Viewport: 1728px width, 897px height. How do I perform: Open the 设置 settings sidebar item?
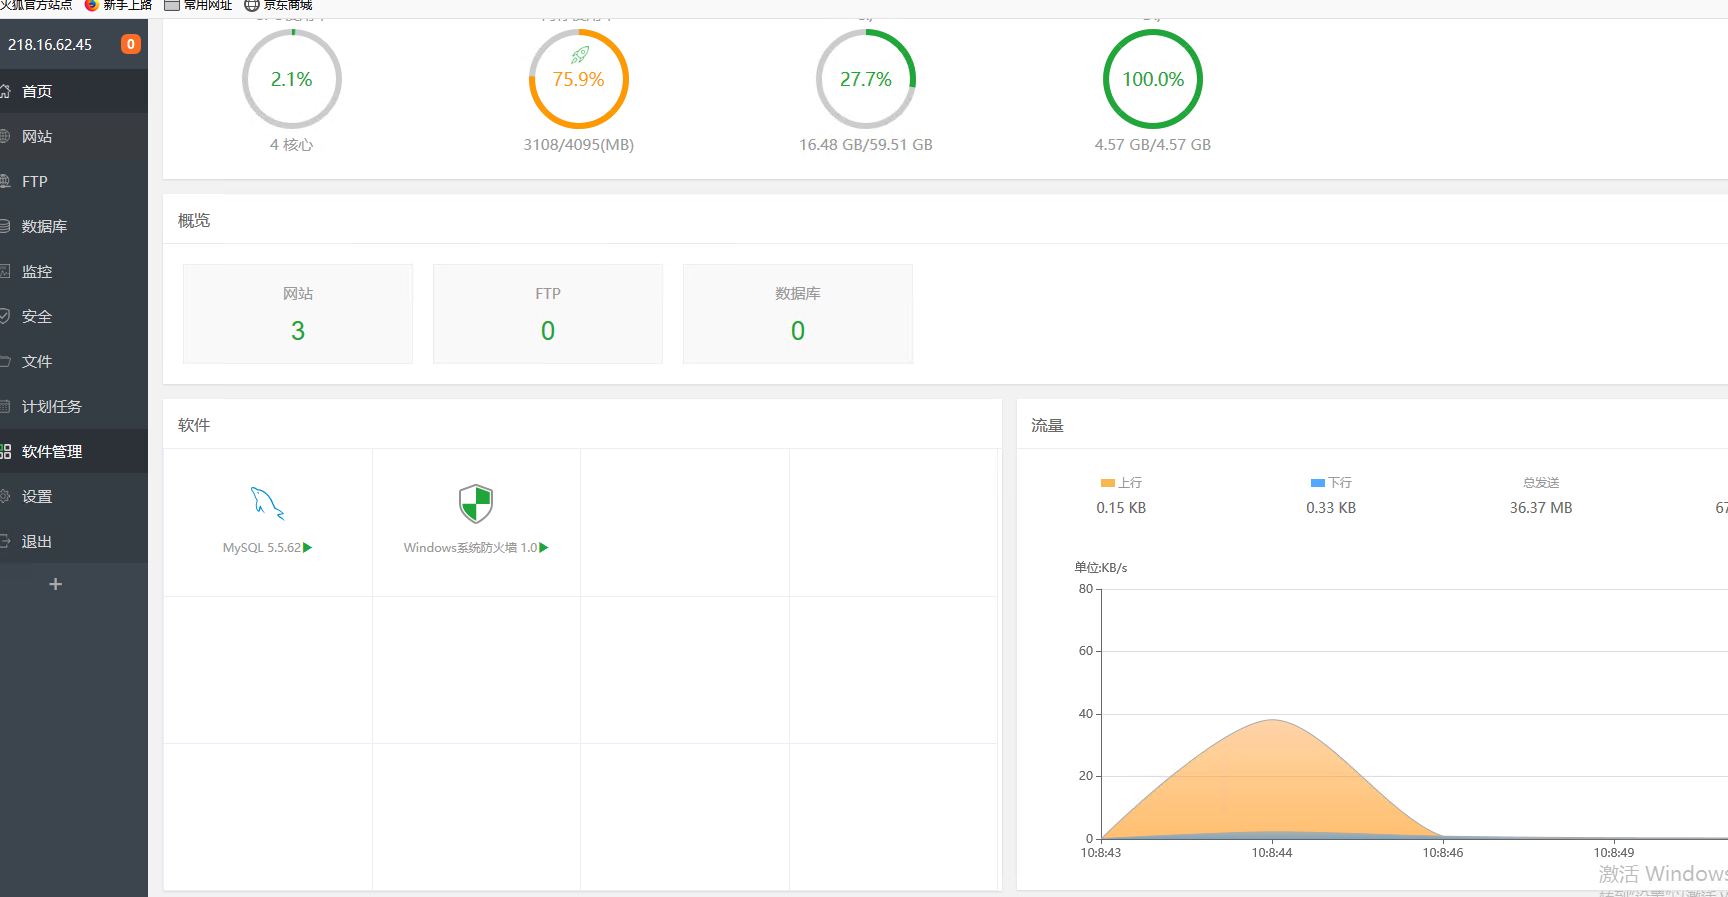click(74, 496)
